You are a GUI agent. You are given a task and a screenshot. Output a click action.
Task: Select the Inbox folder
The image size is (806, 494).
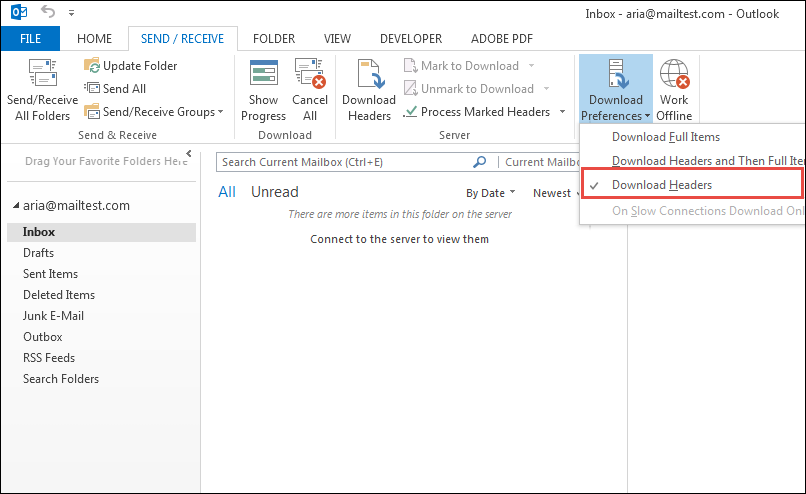[x=101, y=232]
